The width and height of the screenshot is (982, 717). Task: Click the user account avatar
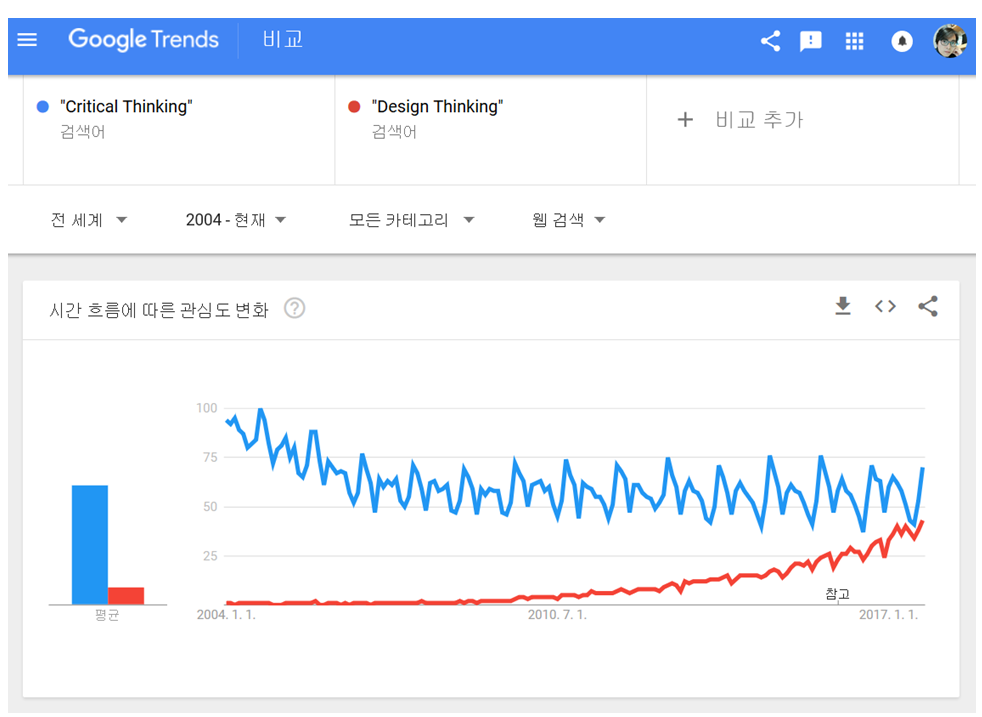pos(950,41)
